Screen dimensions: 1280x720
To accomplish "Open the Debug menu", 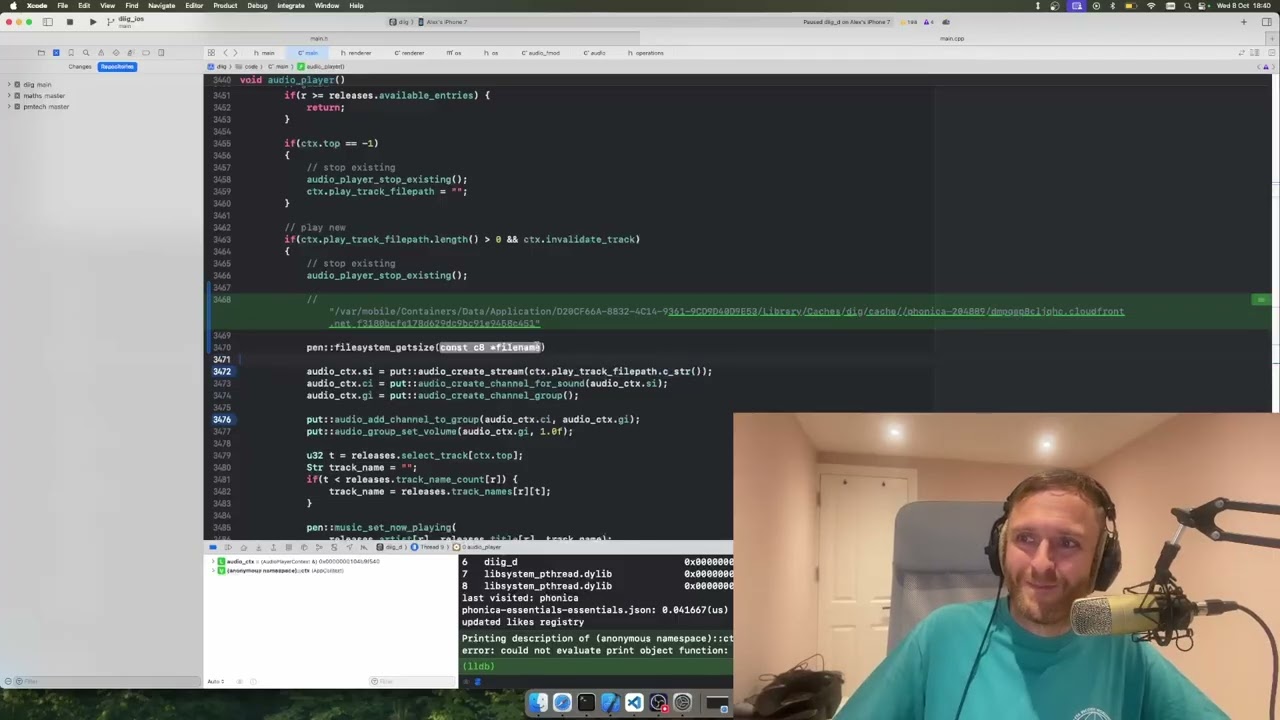I will point(257,6).
